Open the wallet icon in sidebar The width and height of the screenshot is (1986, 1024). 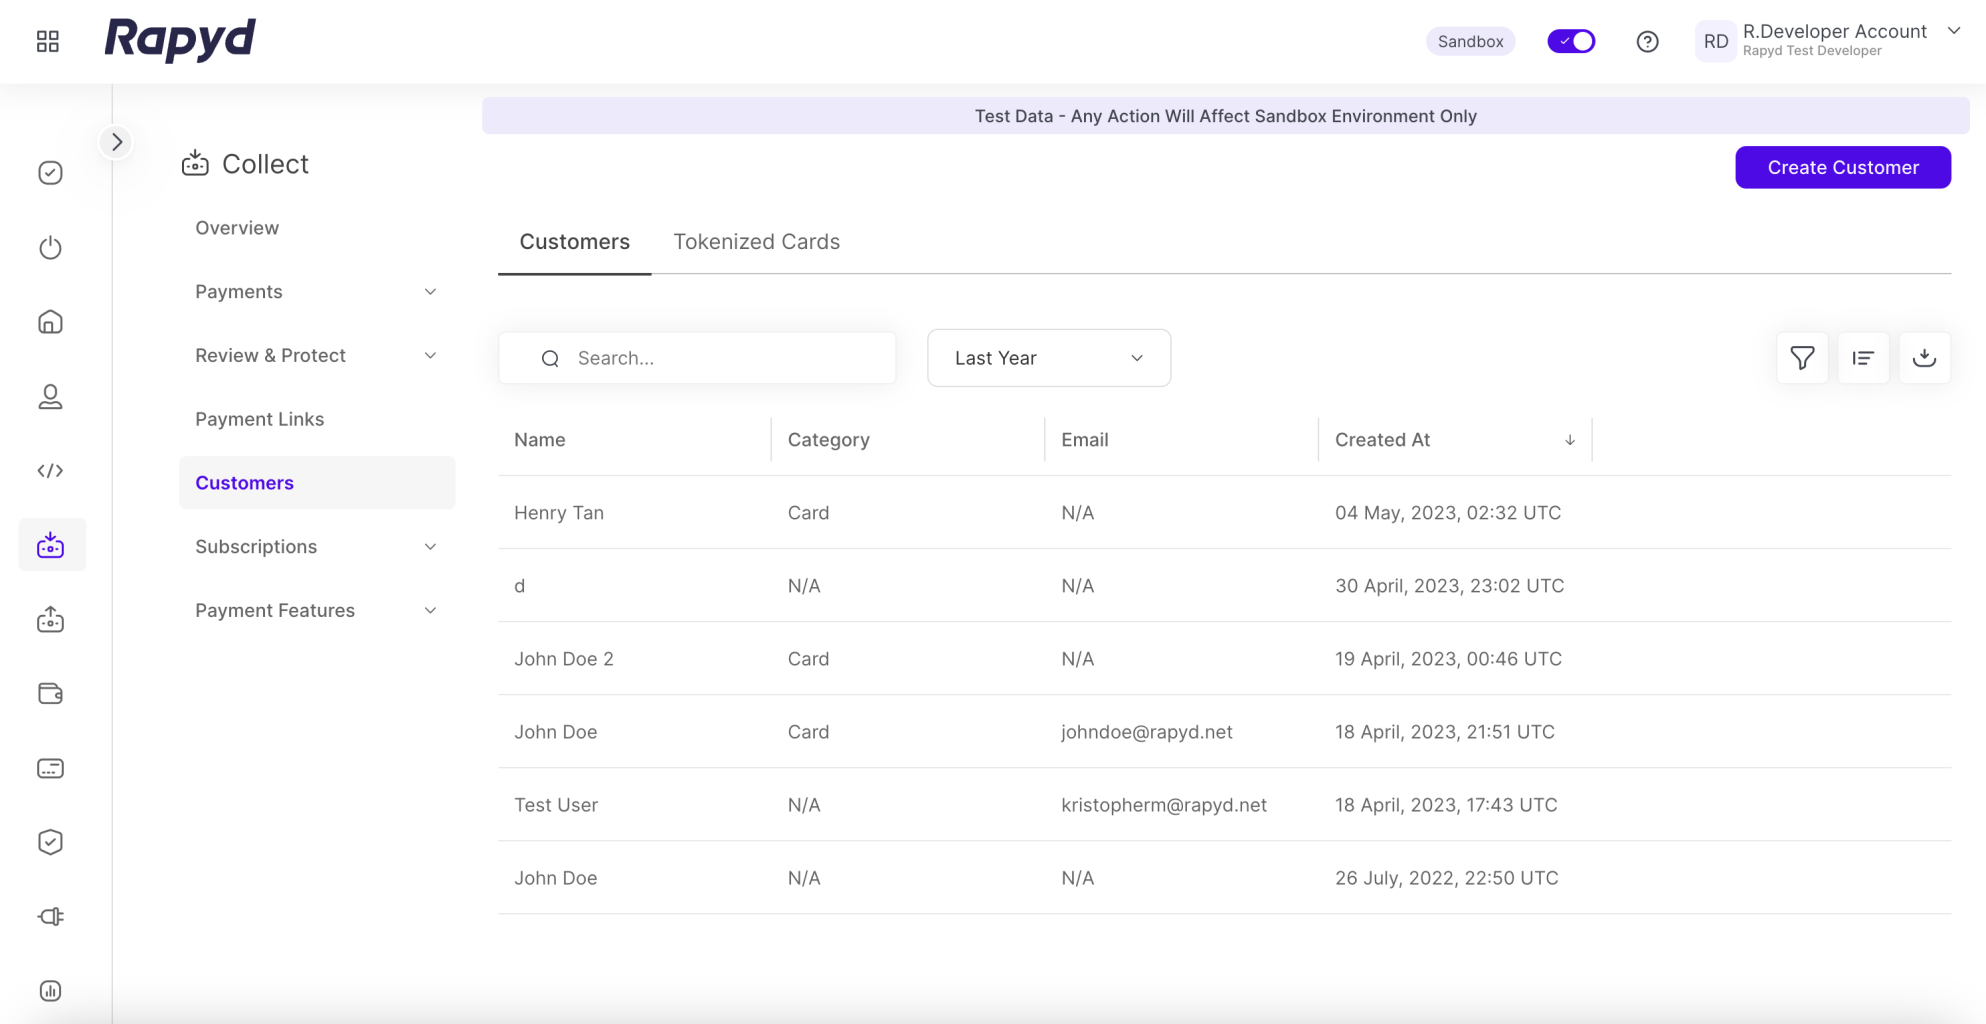[x=50, y=694]
